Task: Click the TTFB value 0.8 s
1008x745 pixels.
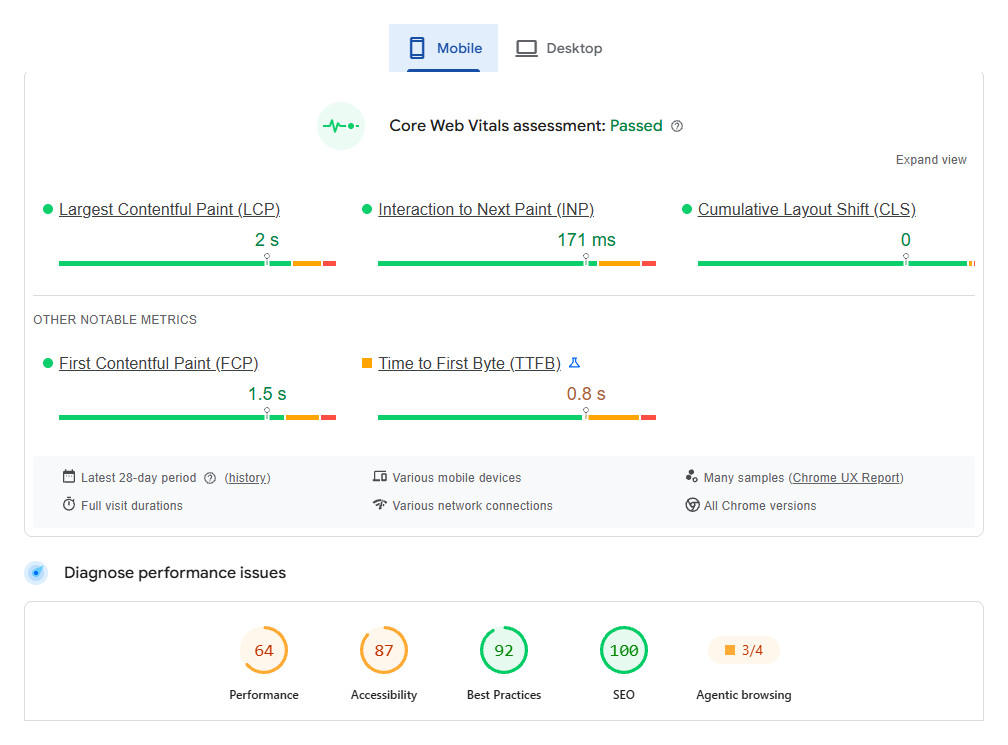Action: pyautogui.click(x=586, y=393)
